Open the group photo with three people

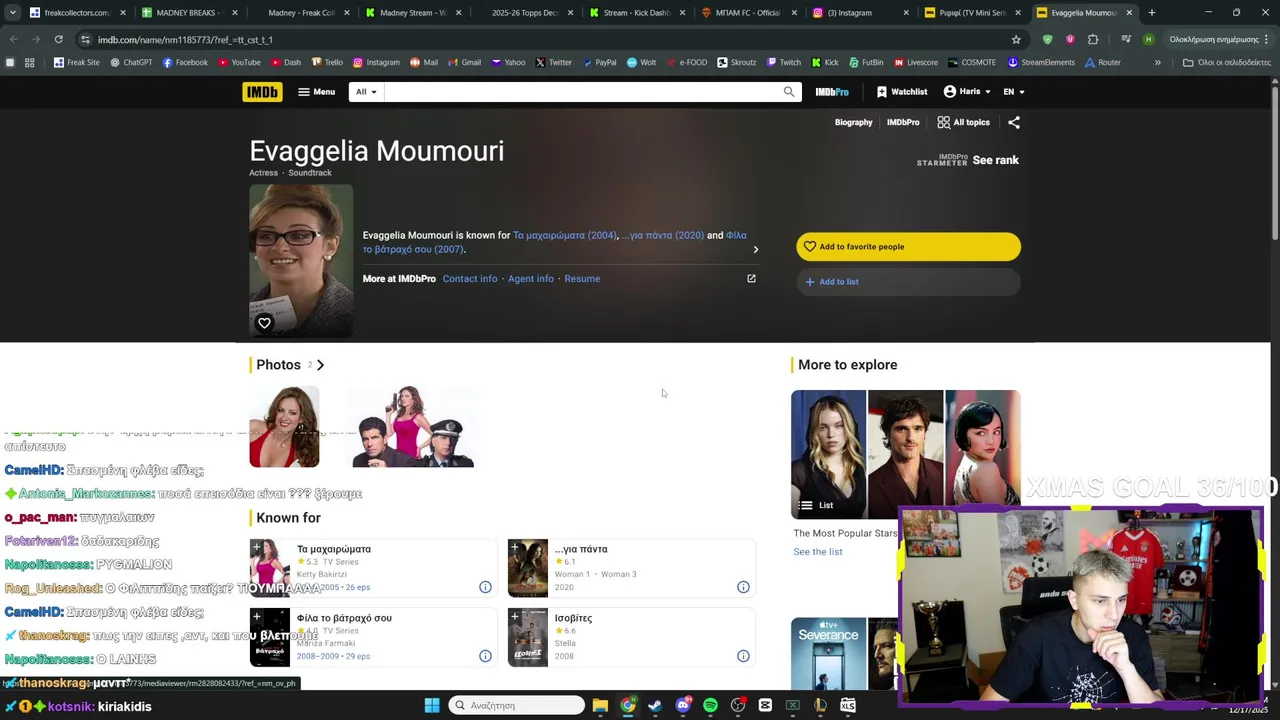tap(413, 427)
